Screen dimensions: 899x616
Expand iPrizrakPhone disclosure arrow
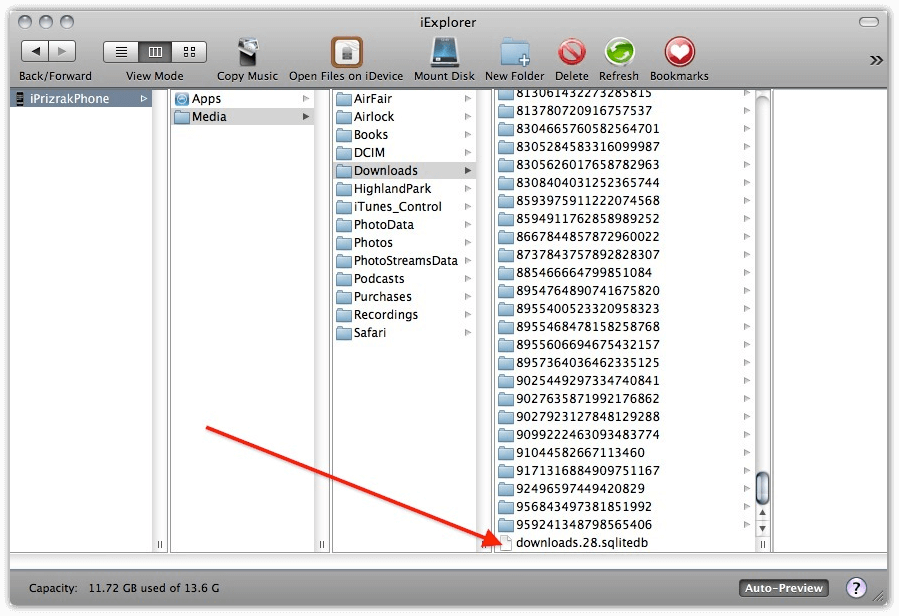pos(143,99)
